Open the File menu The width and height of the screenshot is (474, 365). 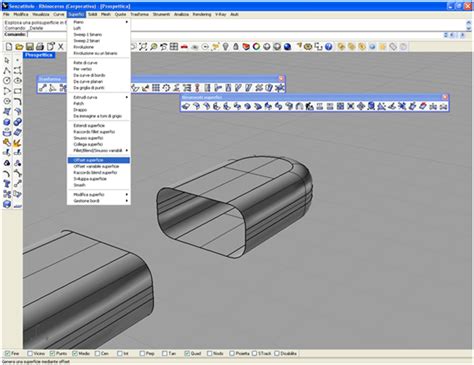pos(6,15)
